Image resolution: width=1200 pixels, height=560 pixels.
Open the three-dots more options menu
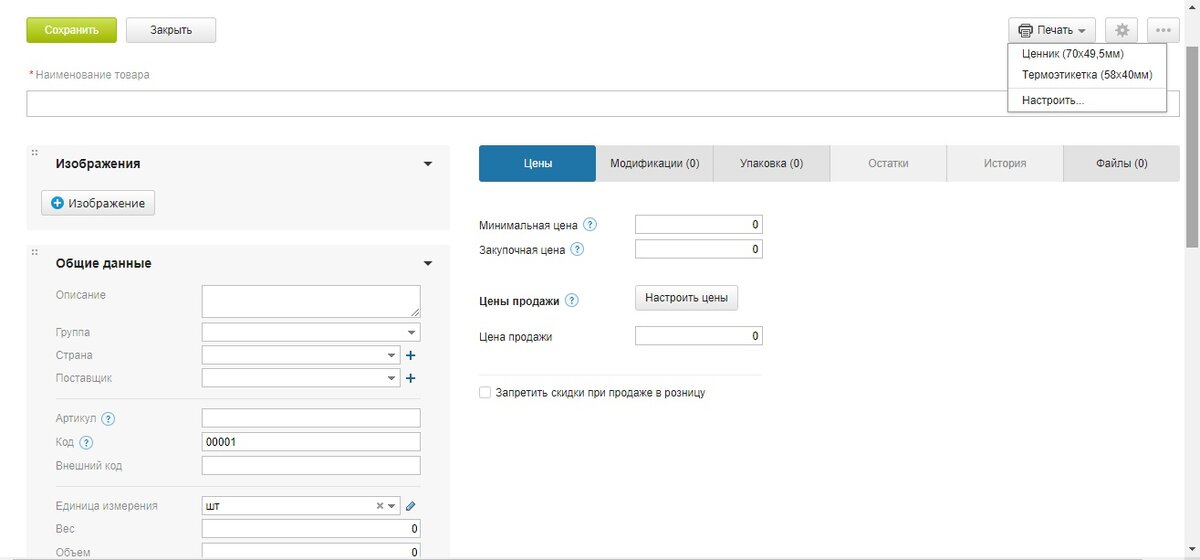pos(1163,30)
